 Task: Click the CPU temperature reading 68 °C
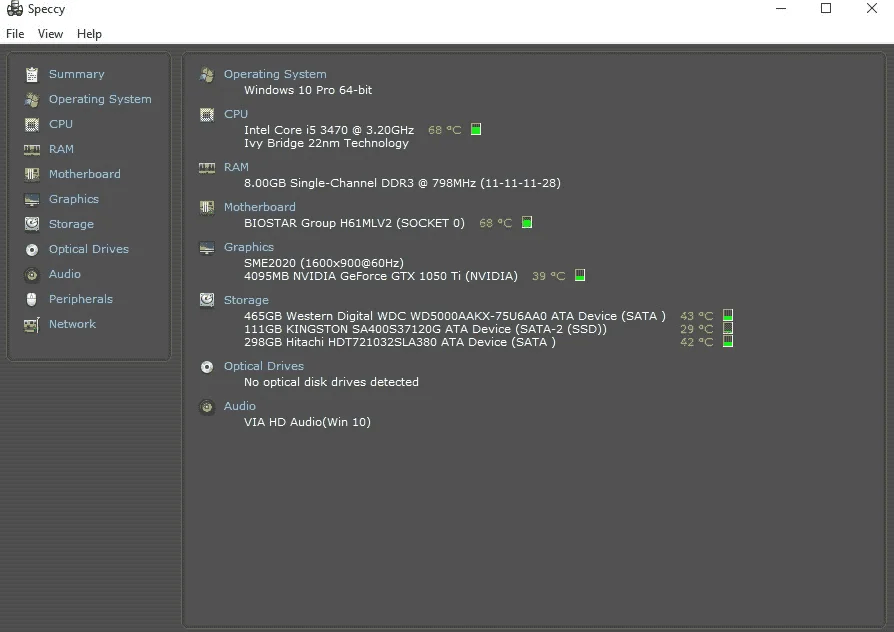coord(445,130)
